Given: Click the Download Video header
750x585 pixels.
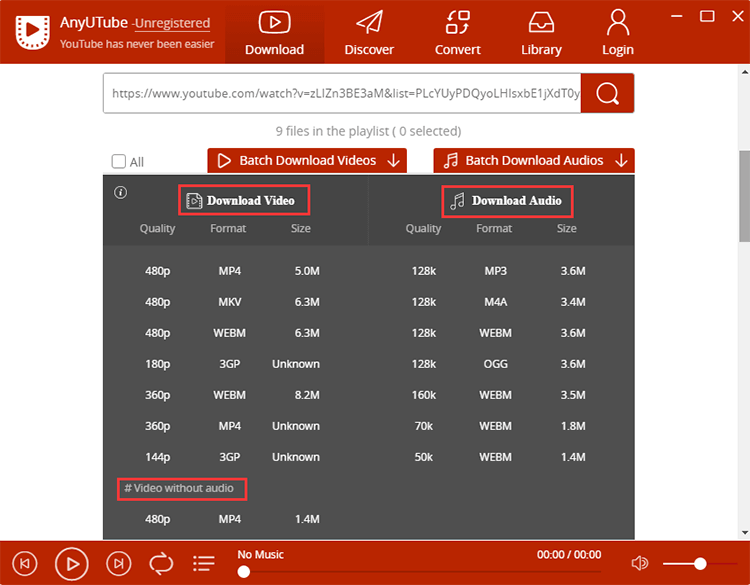Looking at the screenshot, I should [244, 200].
